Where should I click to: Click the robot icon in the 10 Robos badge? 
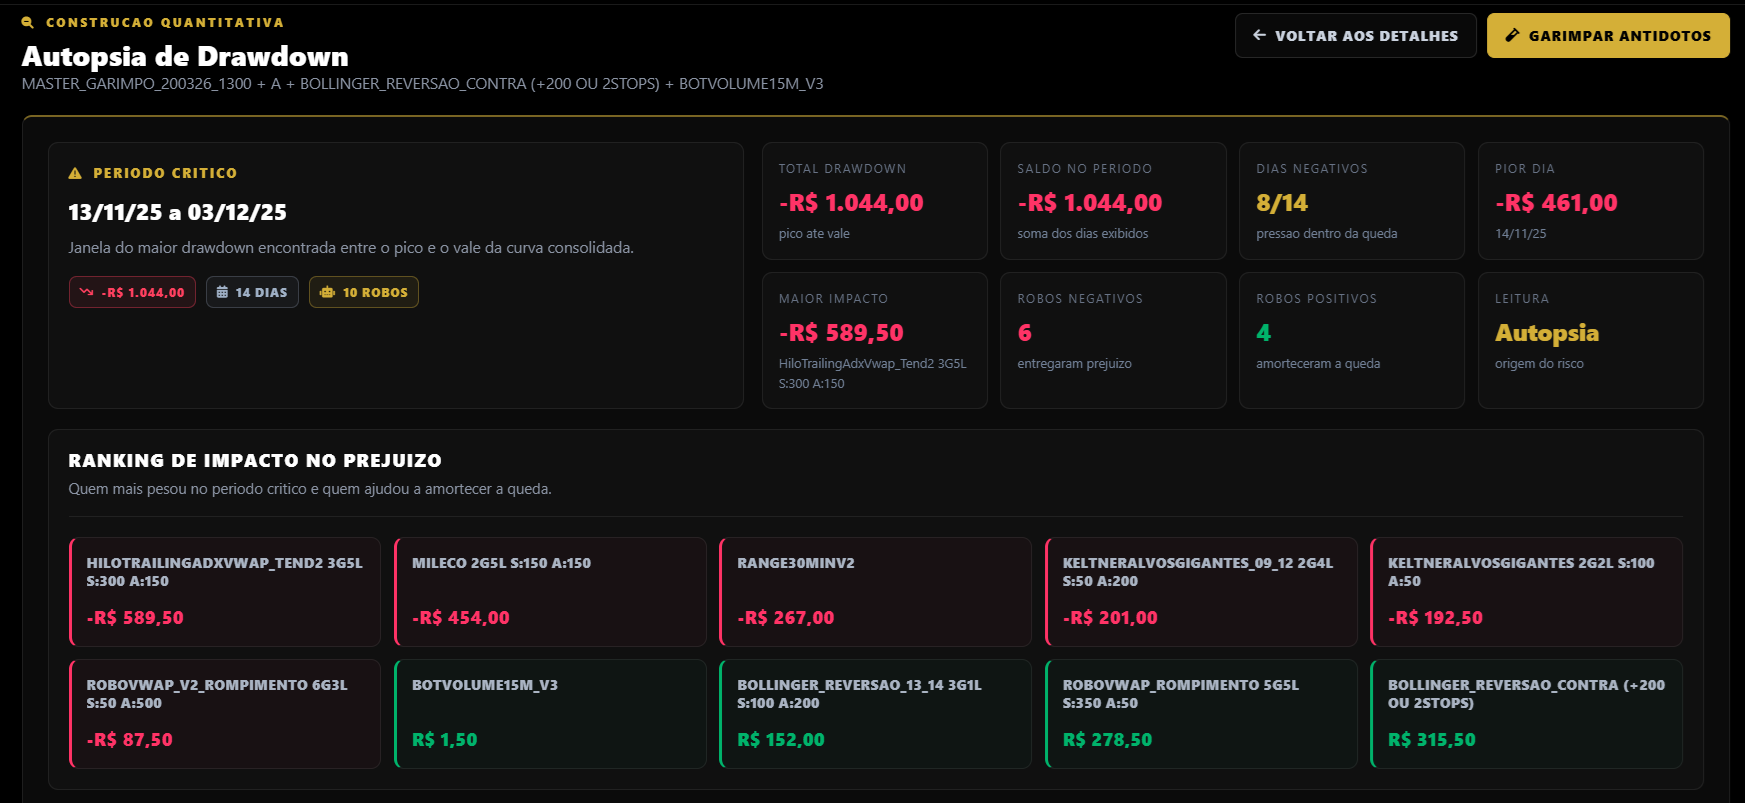pyautogui.click(x=327, y=292)
